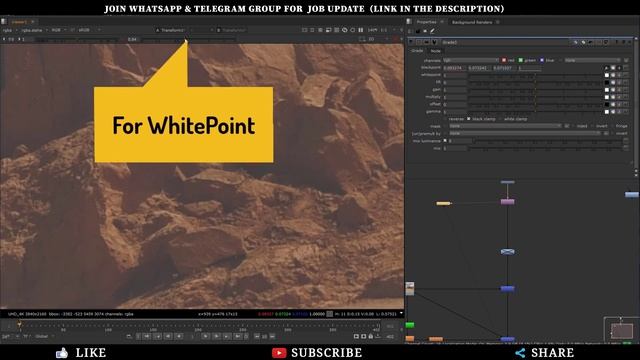Open the viewer rgba layer dropdown
The height and width of the screenshot is (360, 640).
coord(10,30)
